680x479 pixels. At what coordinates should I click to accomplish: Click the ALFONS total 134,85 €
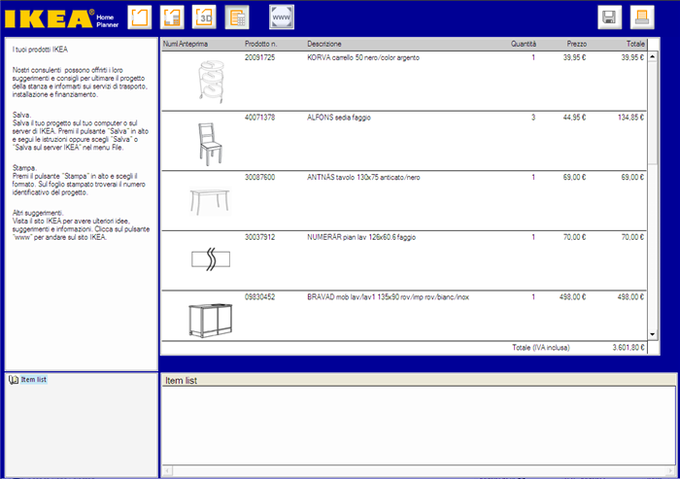(x=631, y=117)
